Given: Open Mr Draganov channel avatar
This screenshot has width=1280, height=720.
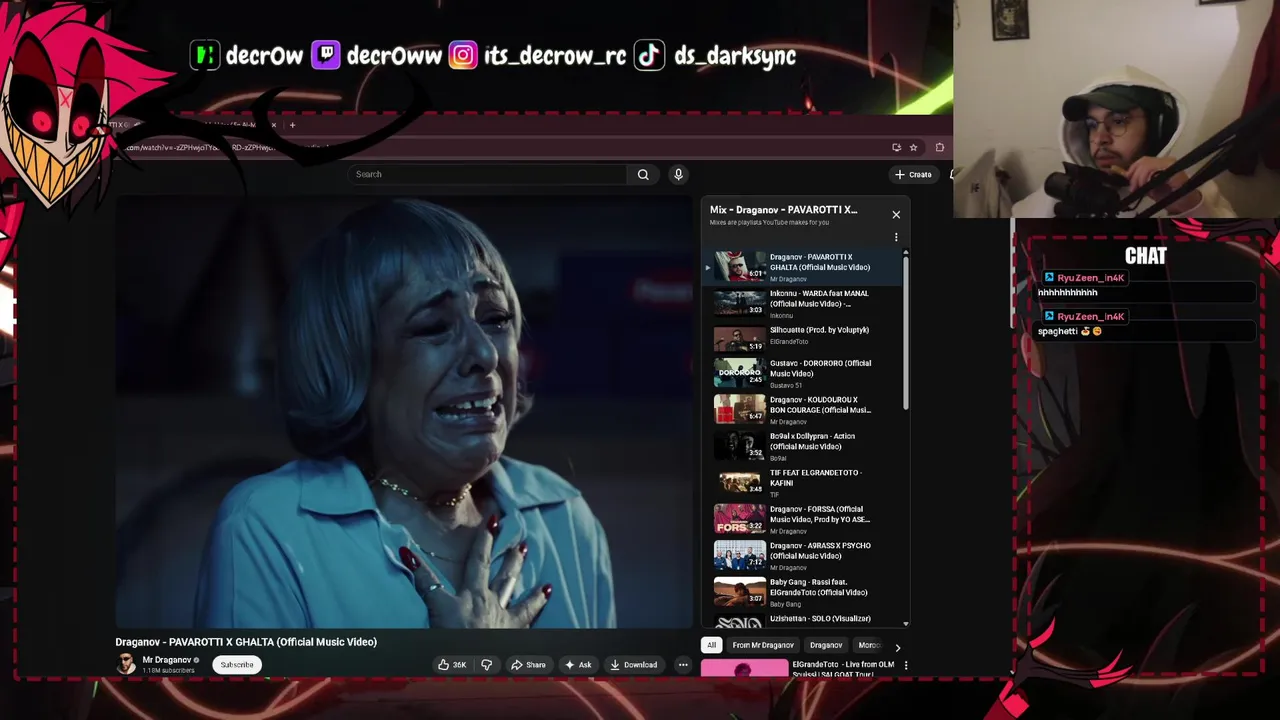Looking at the screenshot, I should point(126,664).
